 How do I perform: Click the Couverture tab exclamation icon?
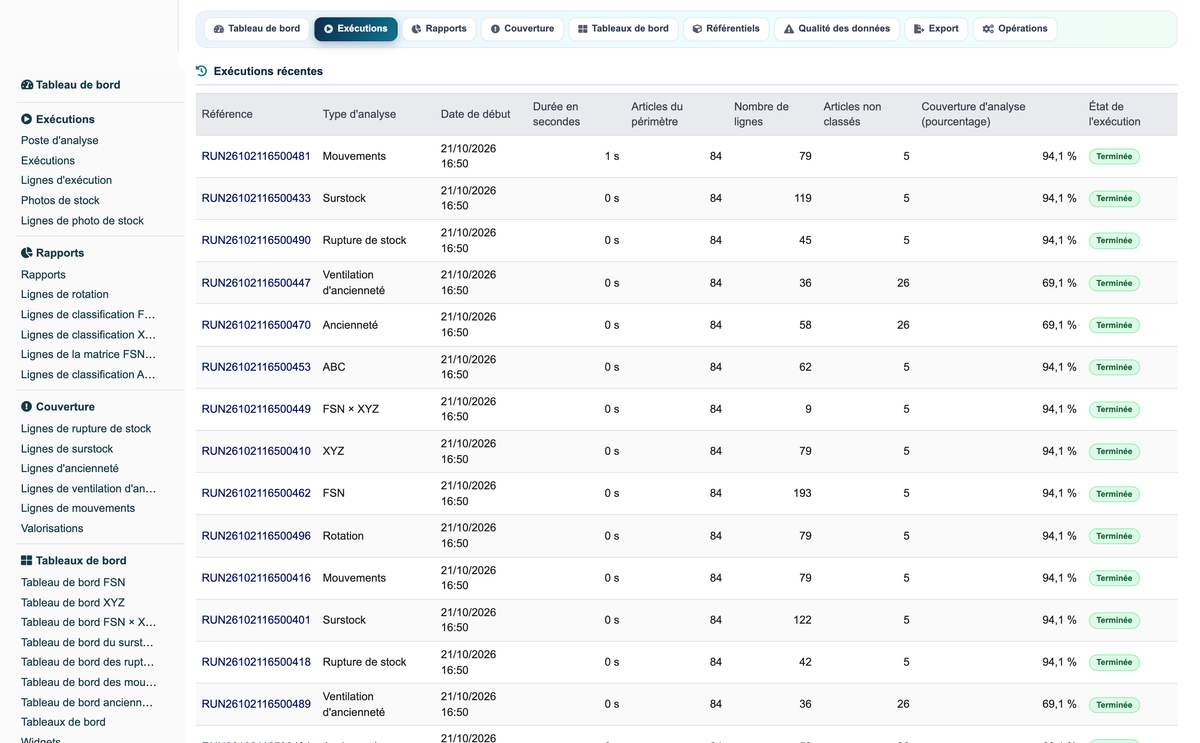495,29
